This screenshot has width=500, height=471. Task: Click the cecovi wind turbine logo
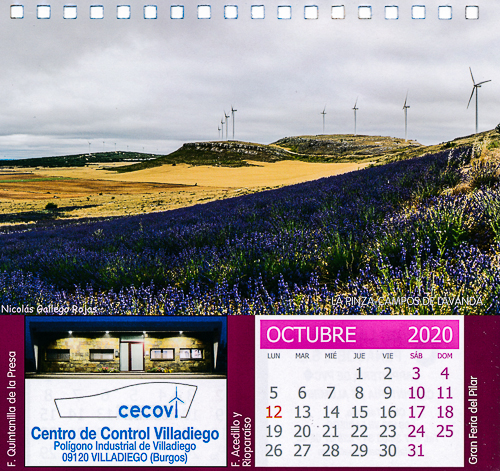point(126,401)
